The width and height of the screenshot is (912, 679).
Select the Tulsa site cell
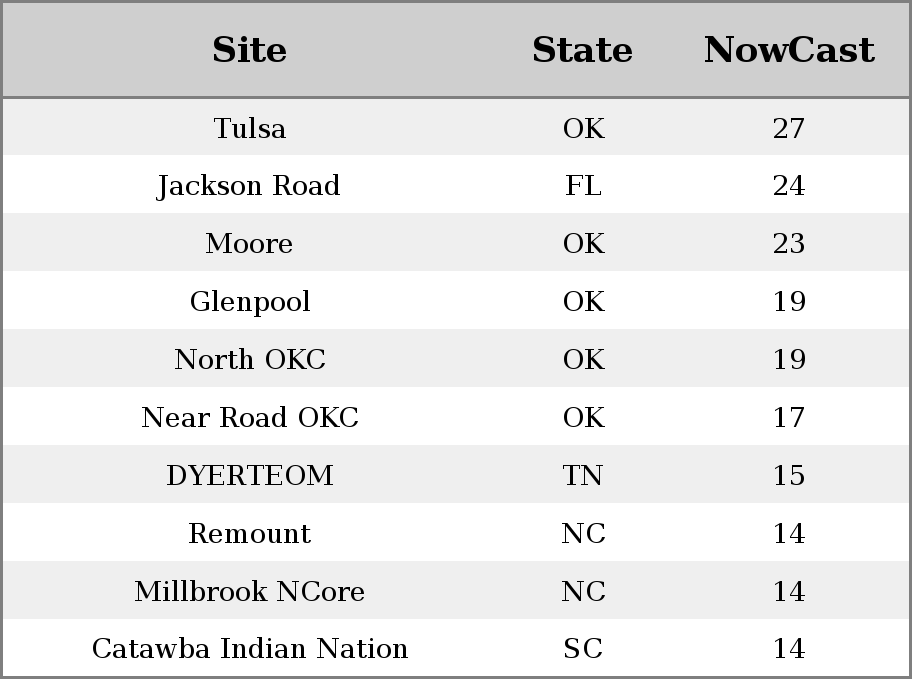[x=250, y=128]
